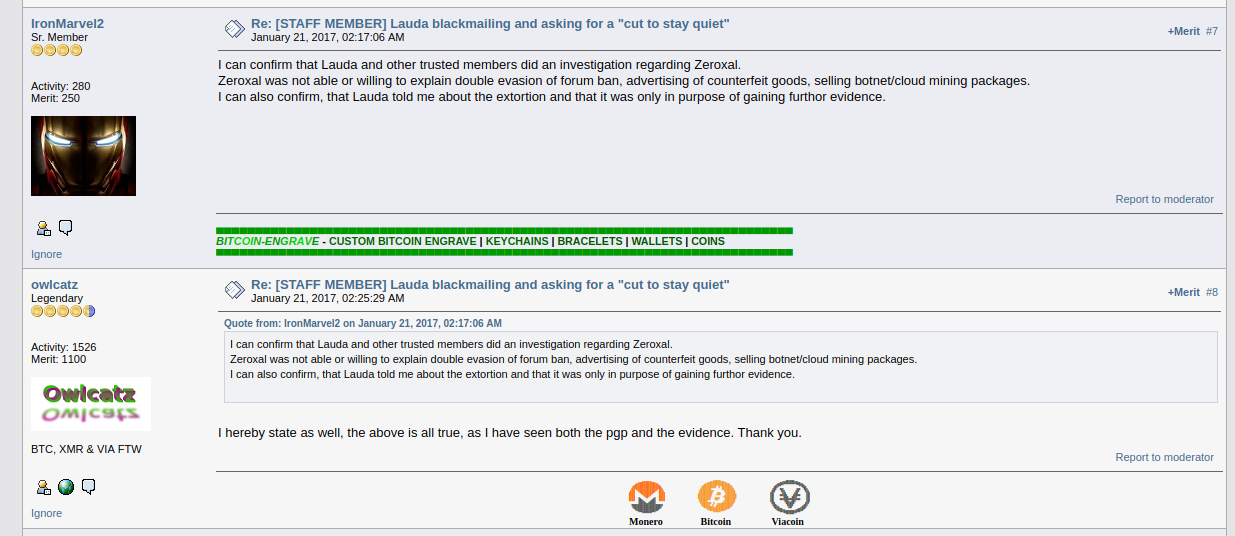The height and width of the screenshot is (536, 1235).
Task: Open IronMarvel2 Iron Man avatar image
Action: tap(83, 156)
